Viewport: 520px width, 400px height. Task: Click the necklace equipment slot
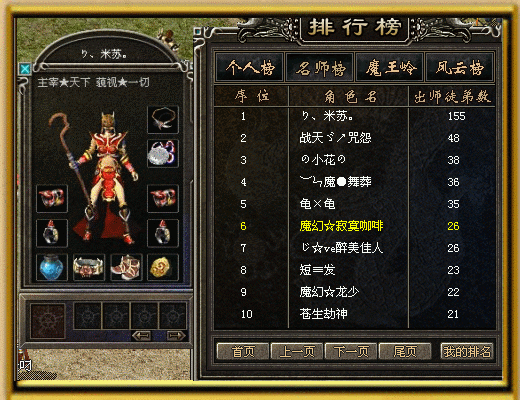click(x=163, y=120)
